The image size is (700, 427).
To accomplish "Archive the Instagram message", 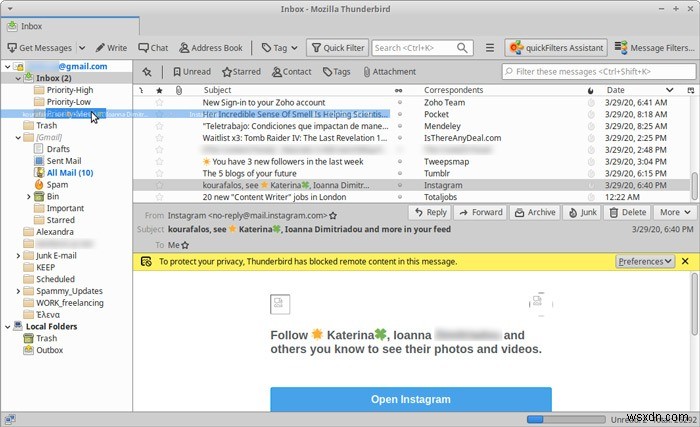I will pos(535,213).
